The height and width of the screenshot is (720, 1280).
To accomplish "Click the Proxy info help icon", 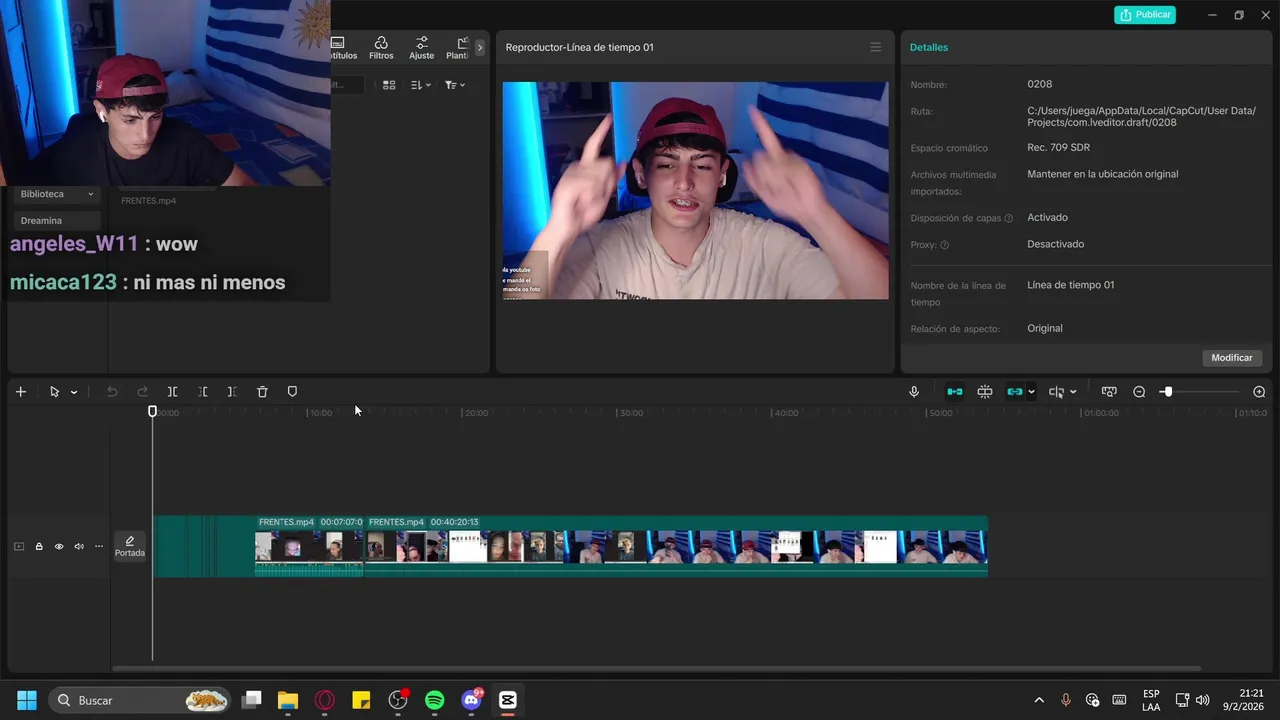I will 945,245.
